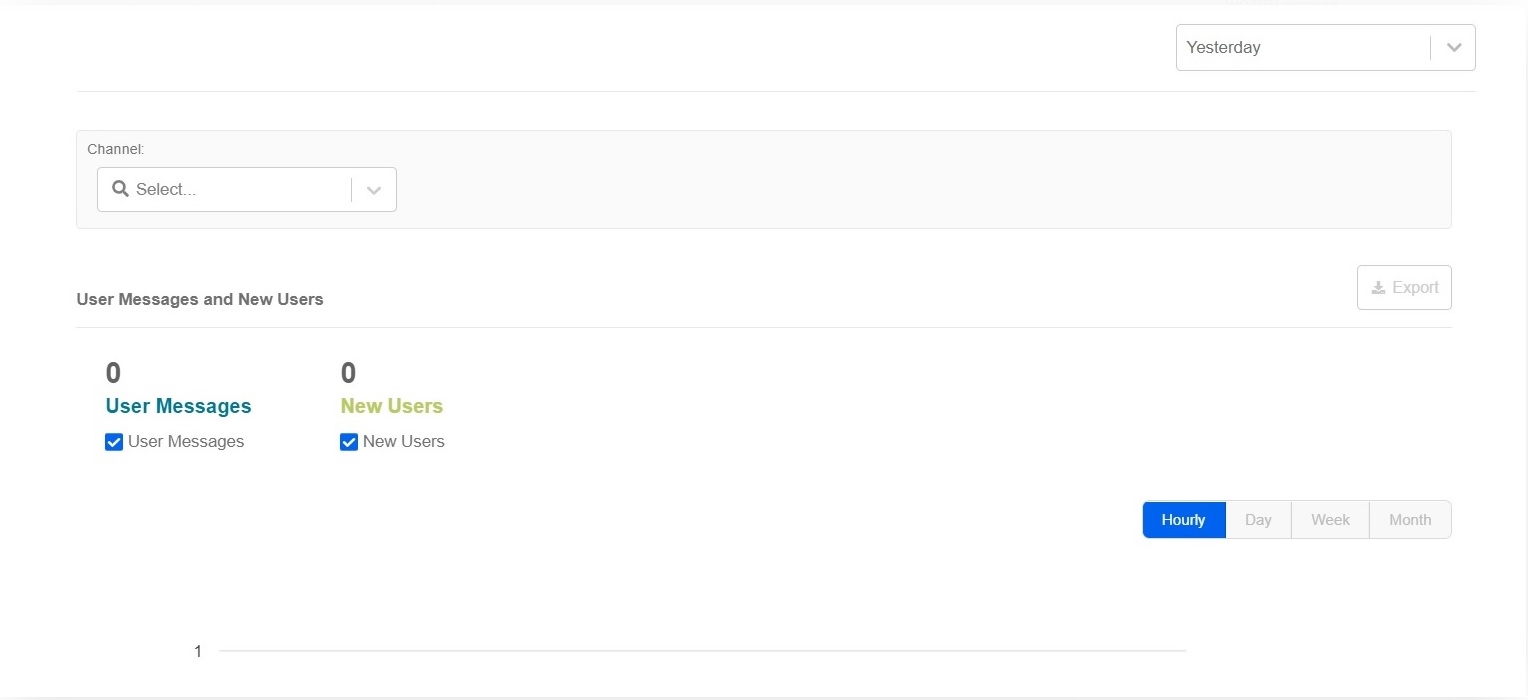Click the 'New Users' checkbox label text

403,442
